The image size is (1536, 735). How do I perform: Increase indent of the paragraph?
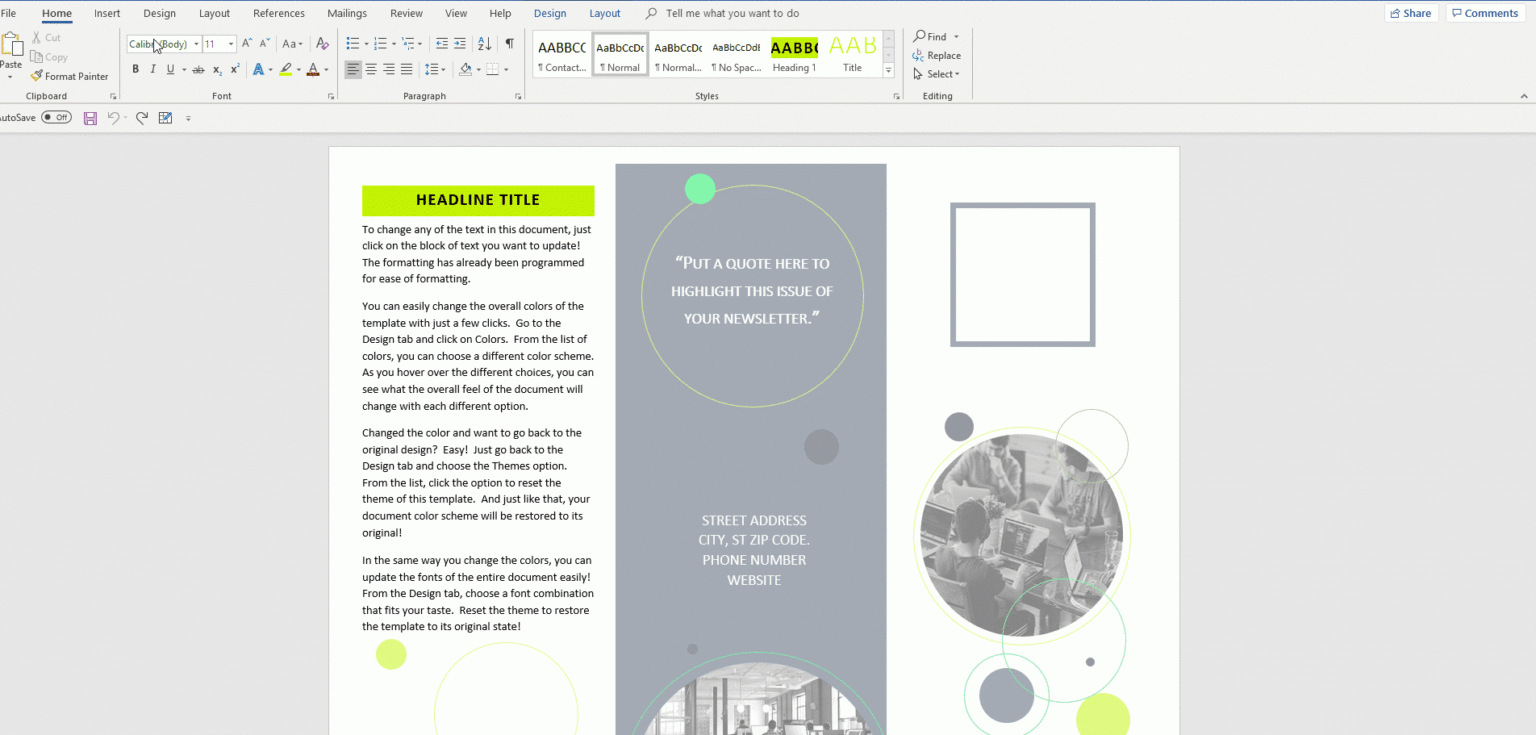(x=460, y=43)
